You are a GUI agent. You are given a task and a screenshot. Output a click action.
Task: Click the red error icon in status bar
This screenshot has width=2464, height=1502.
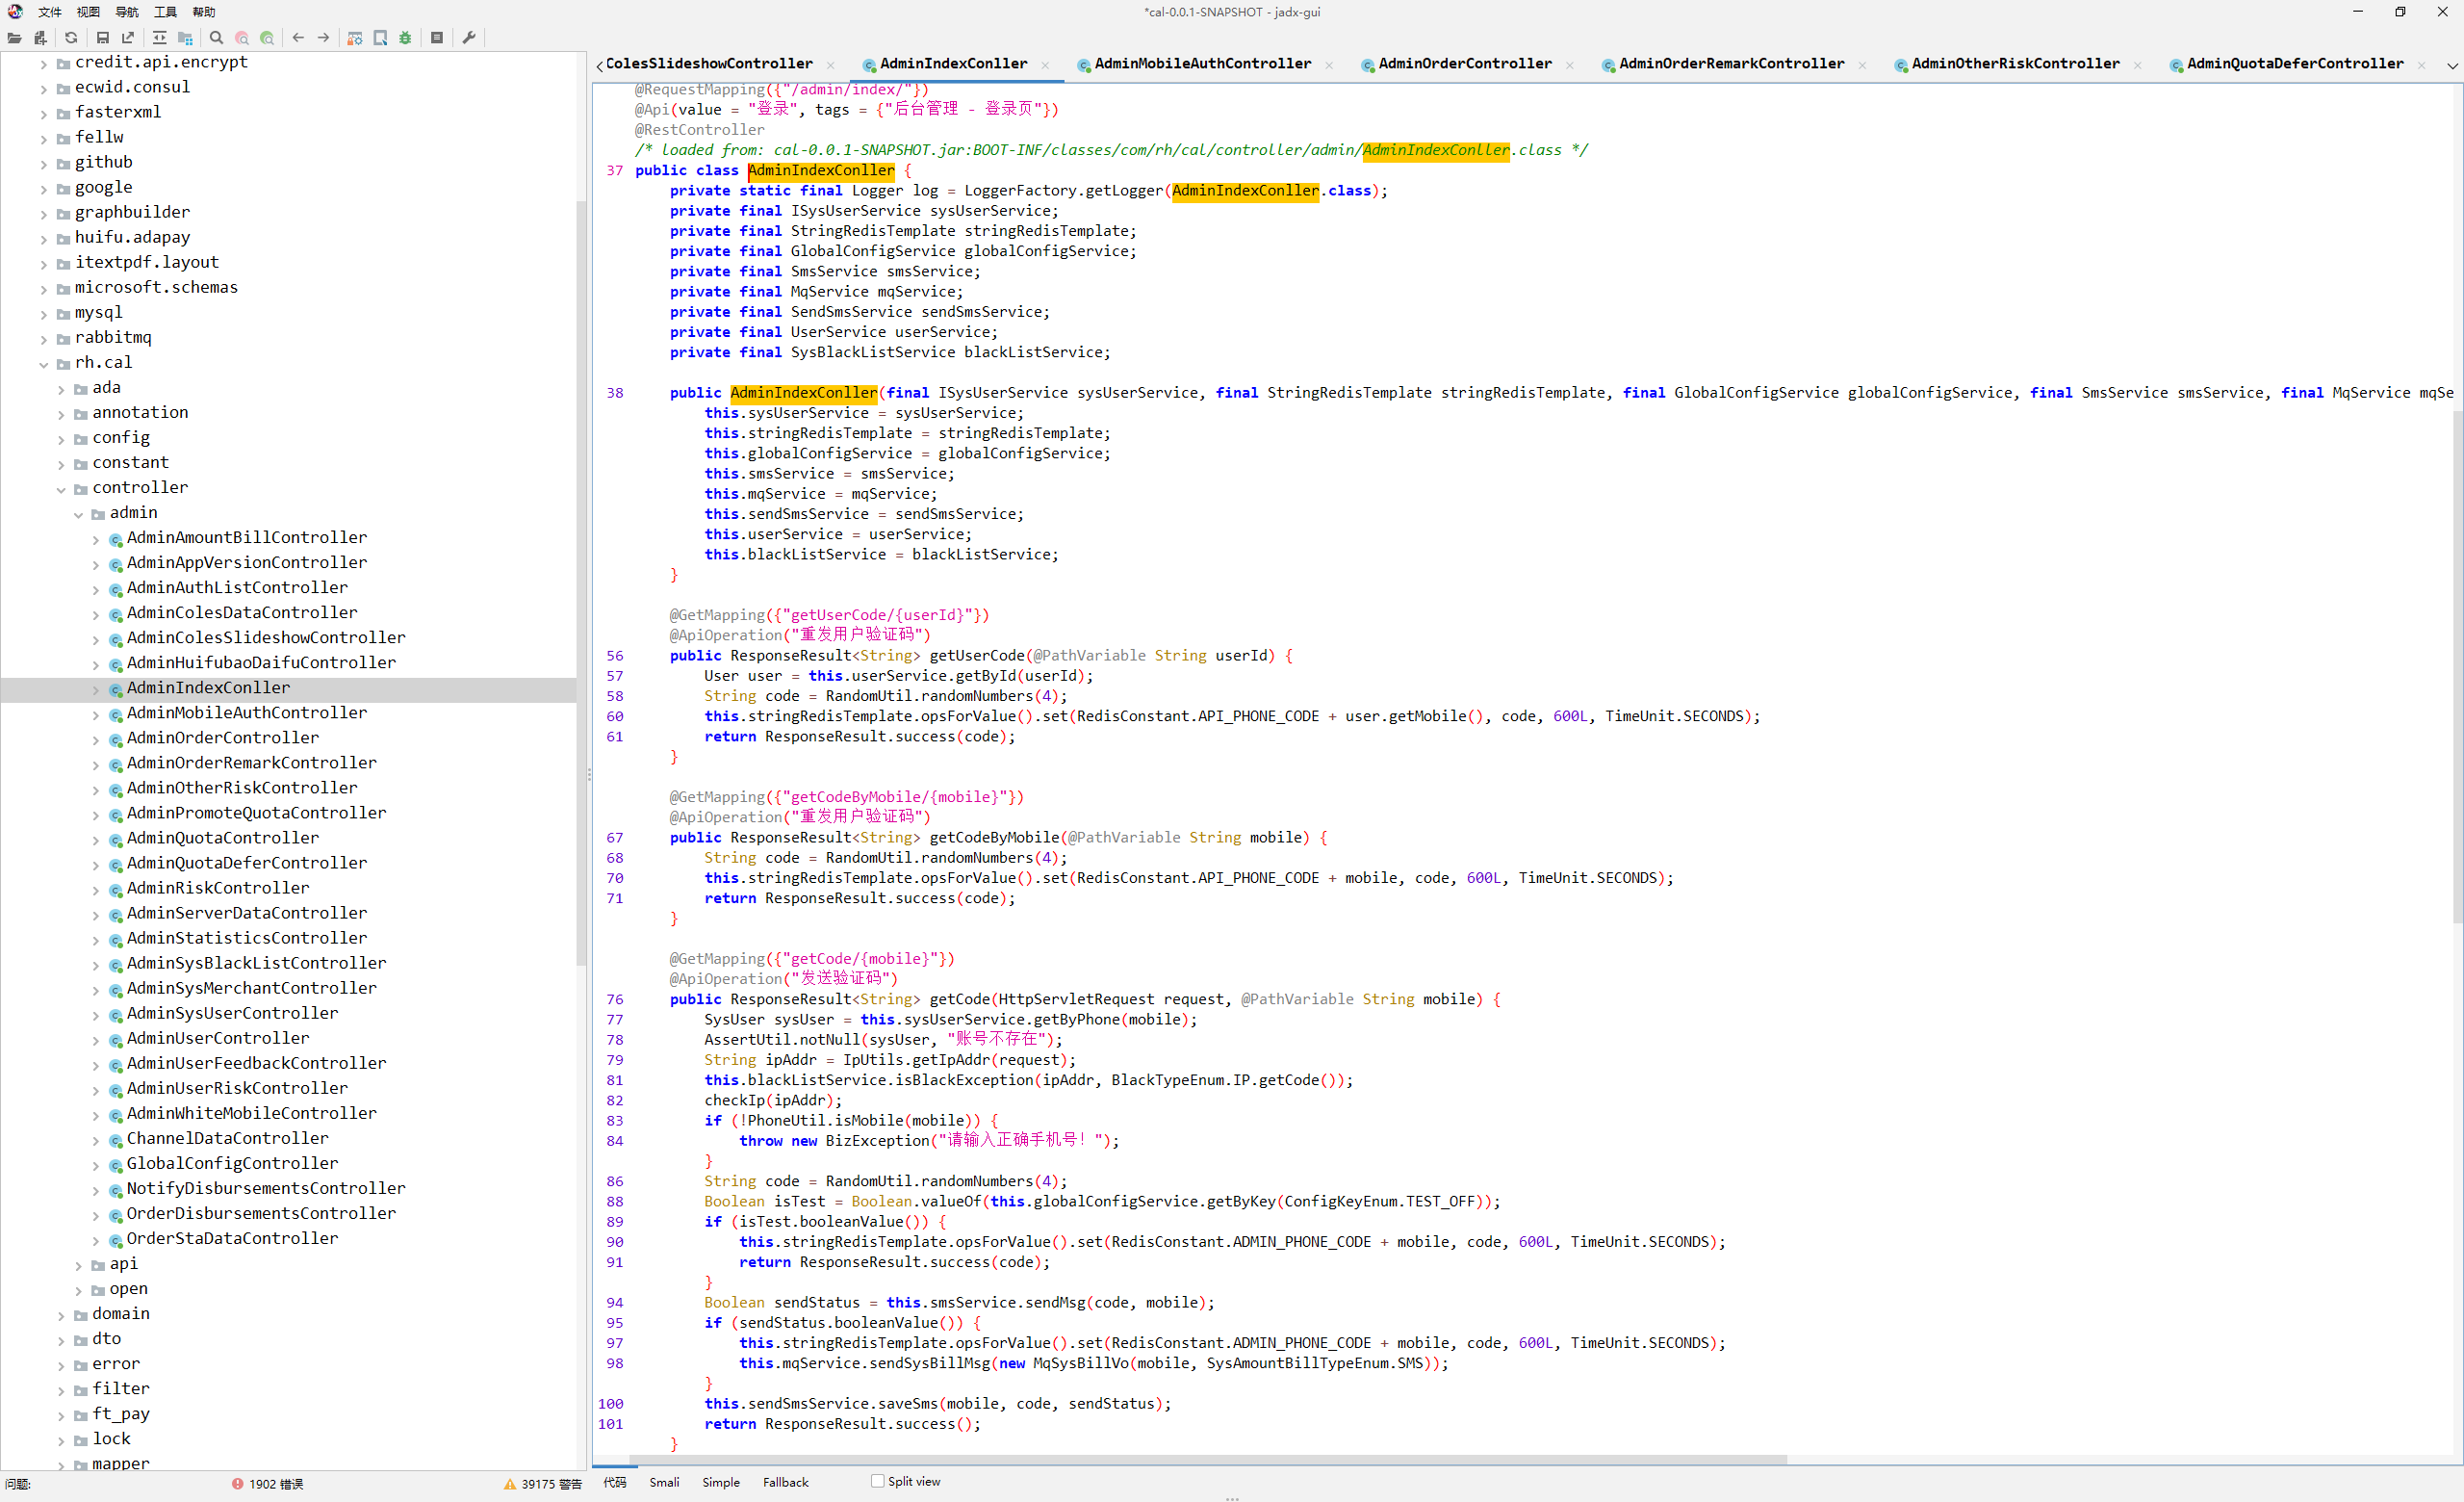pos(237,1484)
